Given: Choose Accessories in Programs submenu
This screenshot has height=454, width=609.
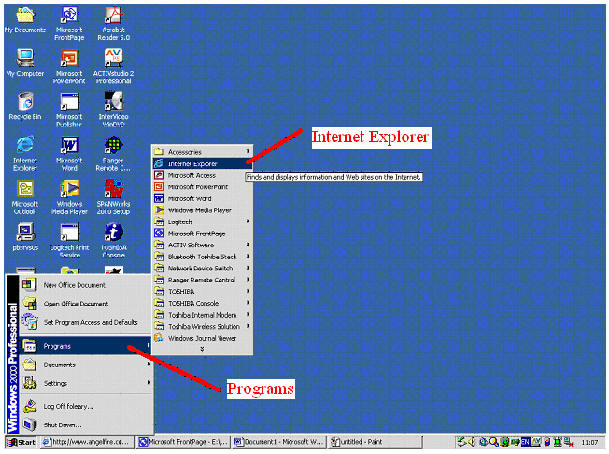Looking at the screenshot, I should pyautogui.click(x=202, y=152).
